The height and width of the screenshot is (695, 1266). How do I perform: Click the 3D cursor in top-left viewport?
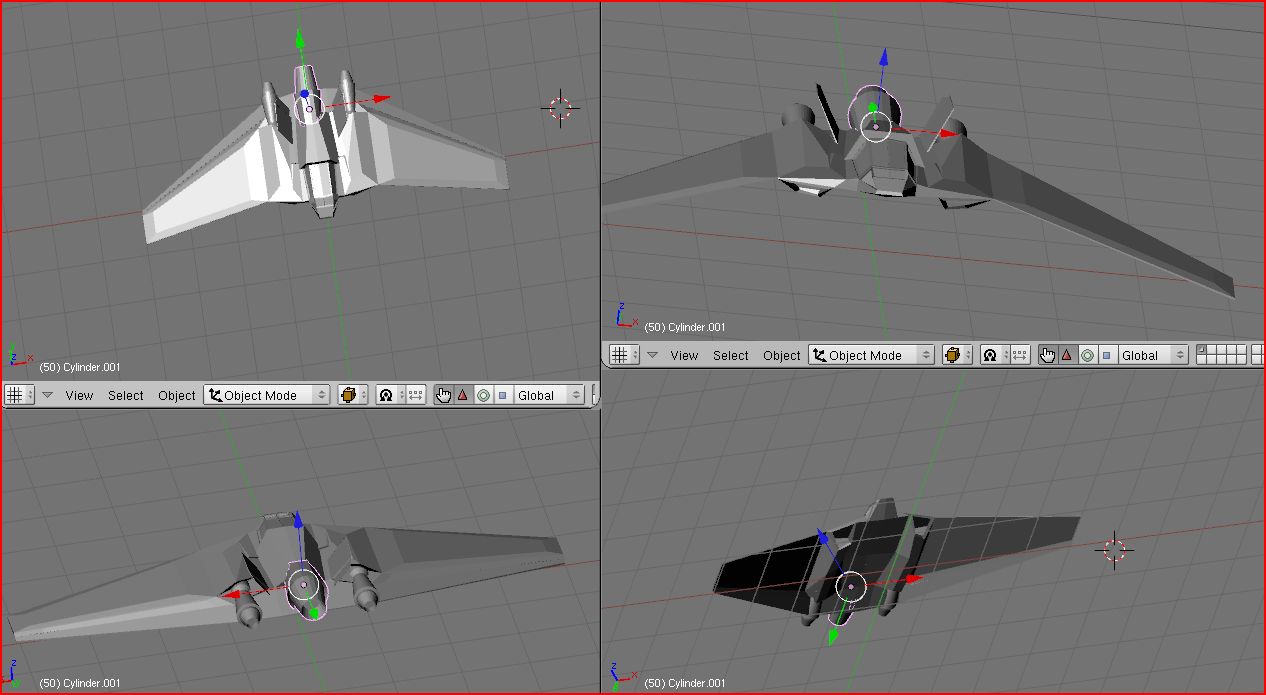pyautogui.click(x=560, y=108)
